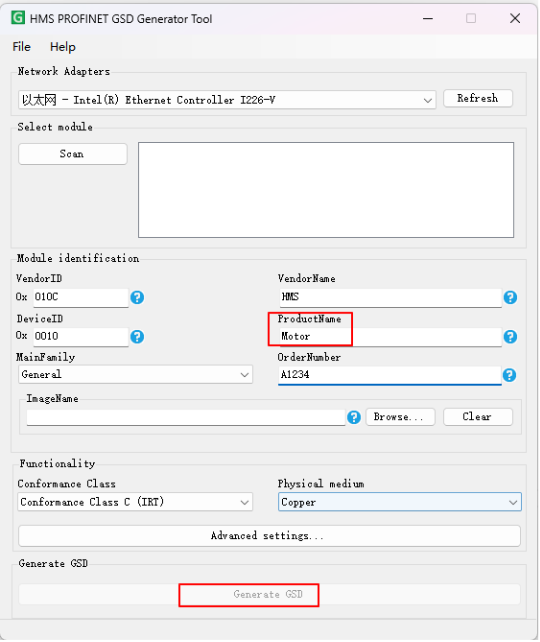This screenshot has width=540, height=642.
Task: Clear the ImageName field
Action: pyautogui.click(x=478, y=417)
